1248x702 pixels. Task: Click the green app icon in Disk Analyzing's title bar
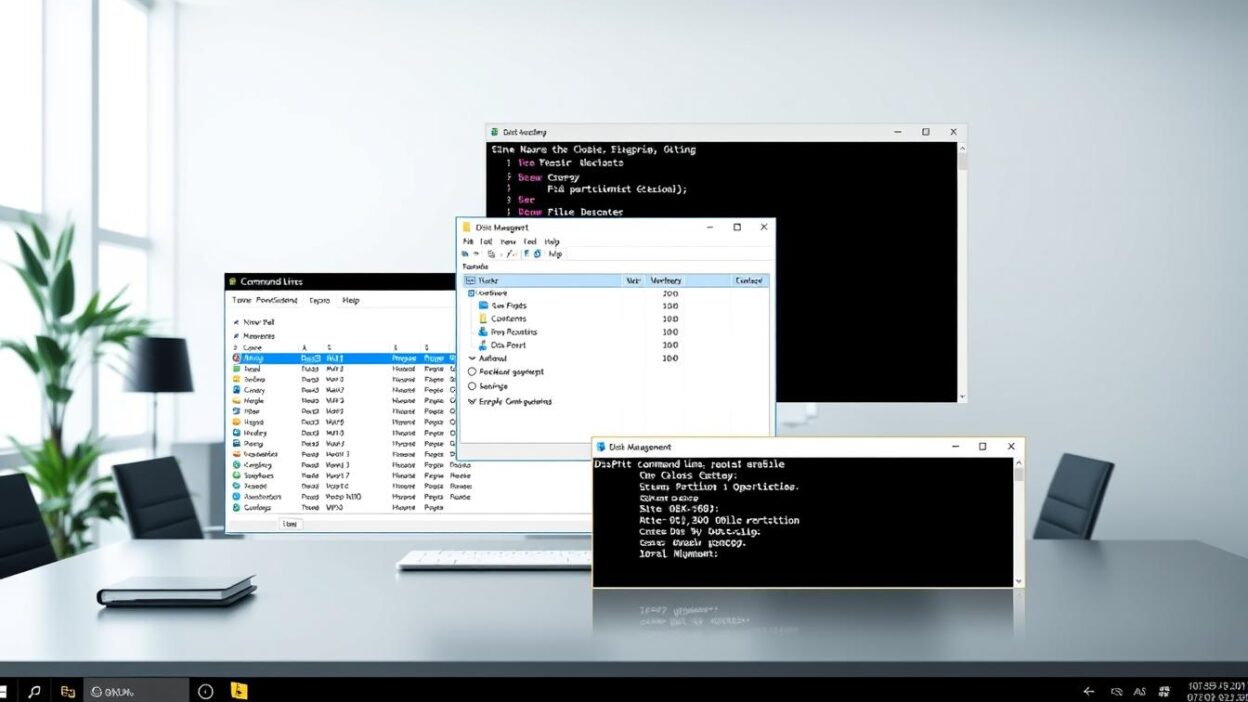point(493,131)
